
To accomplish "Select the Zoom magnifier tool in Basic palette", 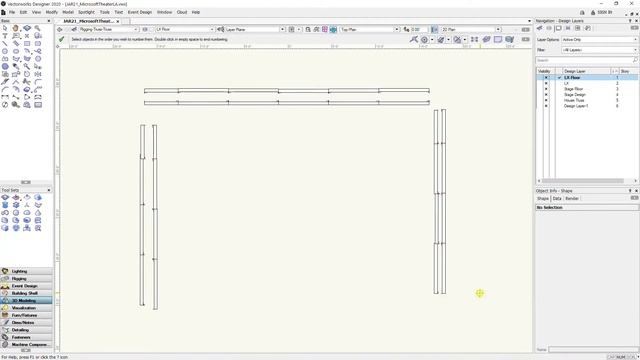I will tap(38, 28).
